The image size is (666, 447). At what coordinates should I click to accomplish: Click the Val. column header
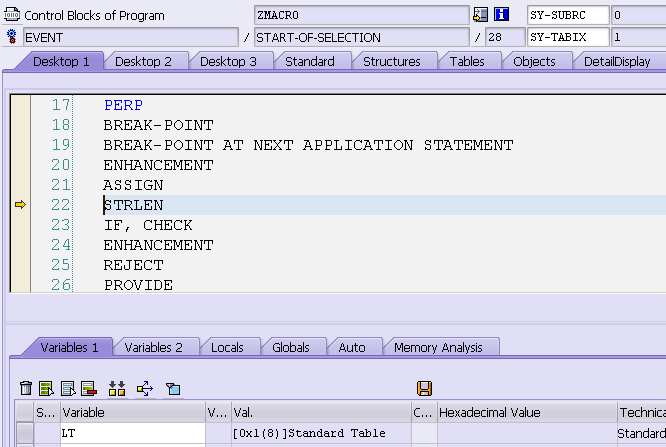[x=321, y=412]
